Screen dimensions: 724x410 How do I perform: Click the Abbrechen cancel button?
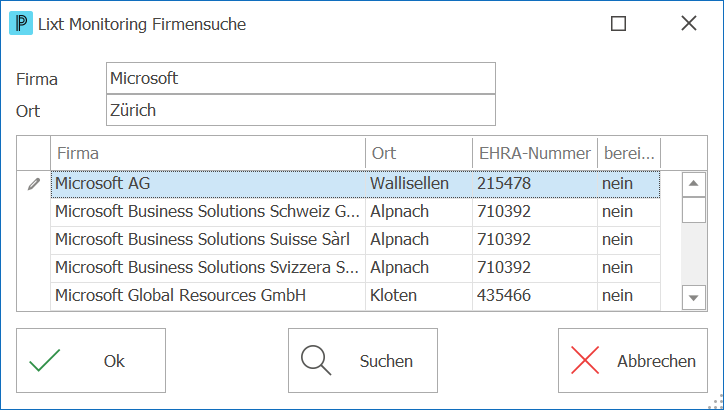tap(633, 361)
